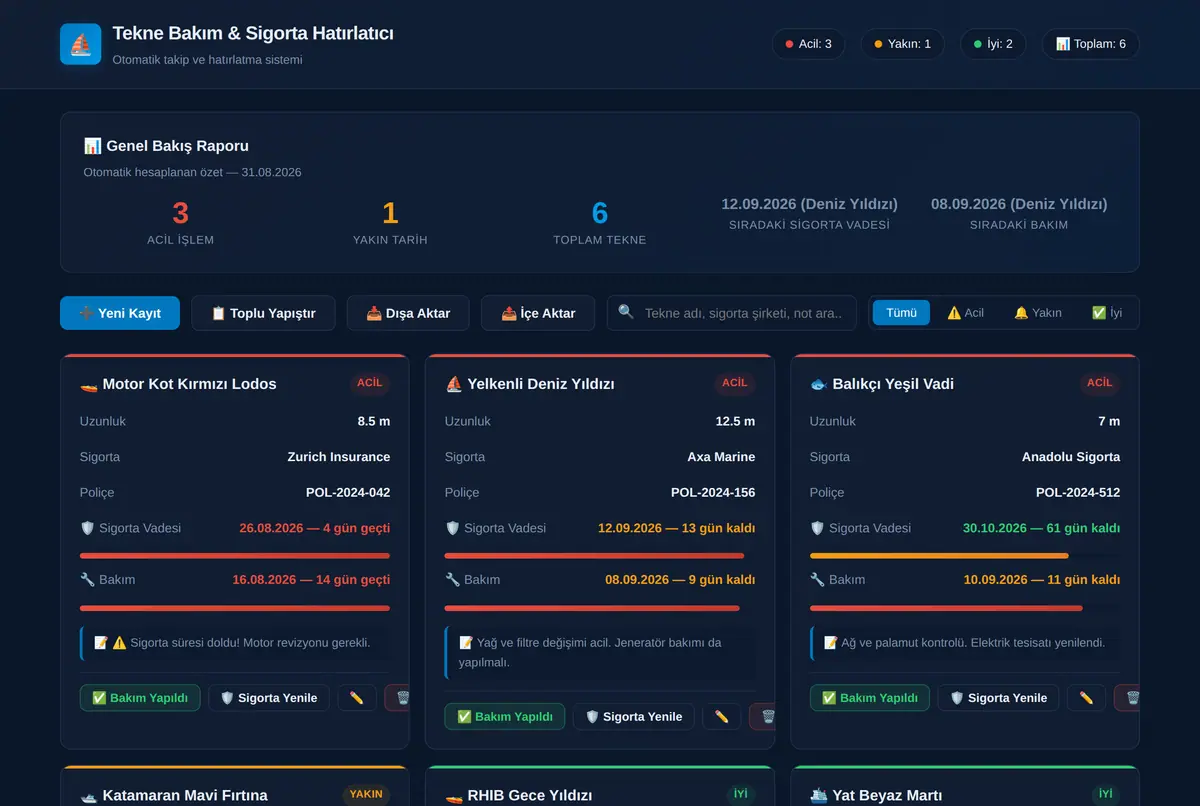
Task: Click policy number POL-2024-042
Action: tap(348, 492)
